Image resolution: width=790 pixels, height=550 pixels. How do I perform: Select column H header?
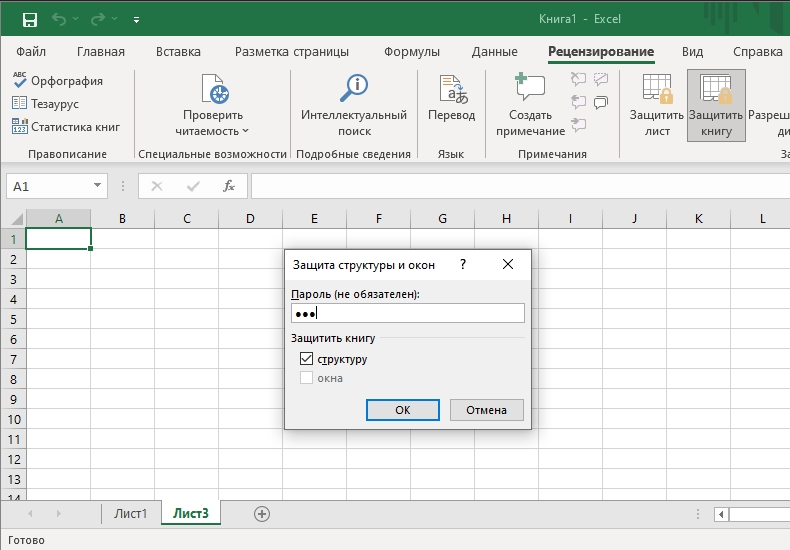(x=506, y=219)
